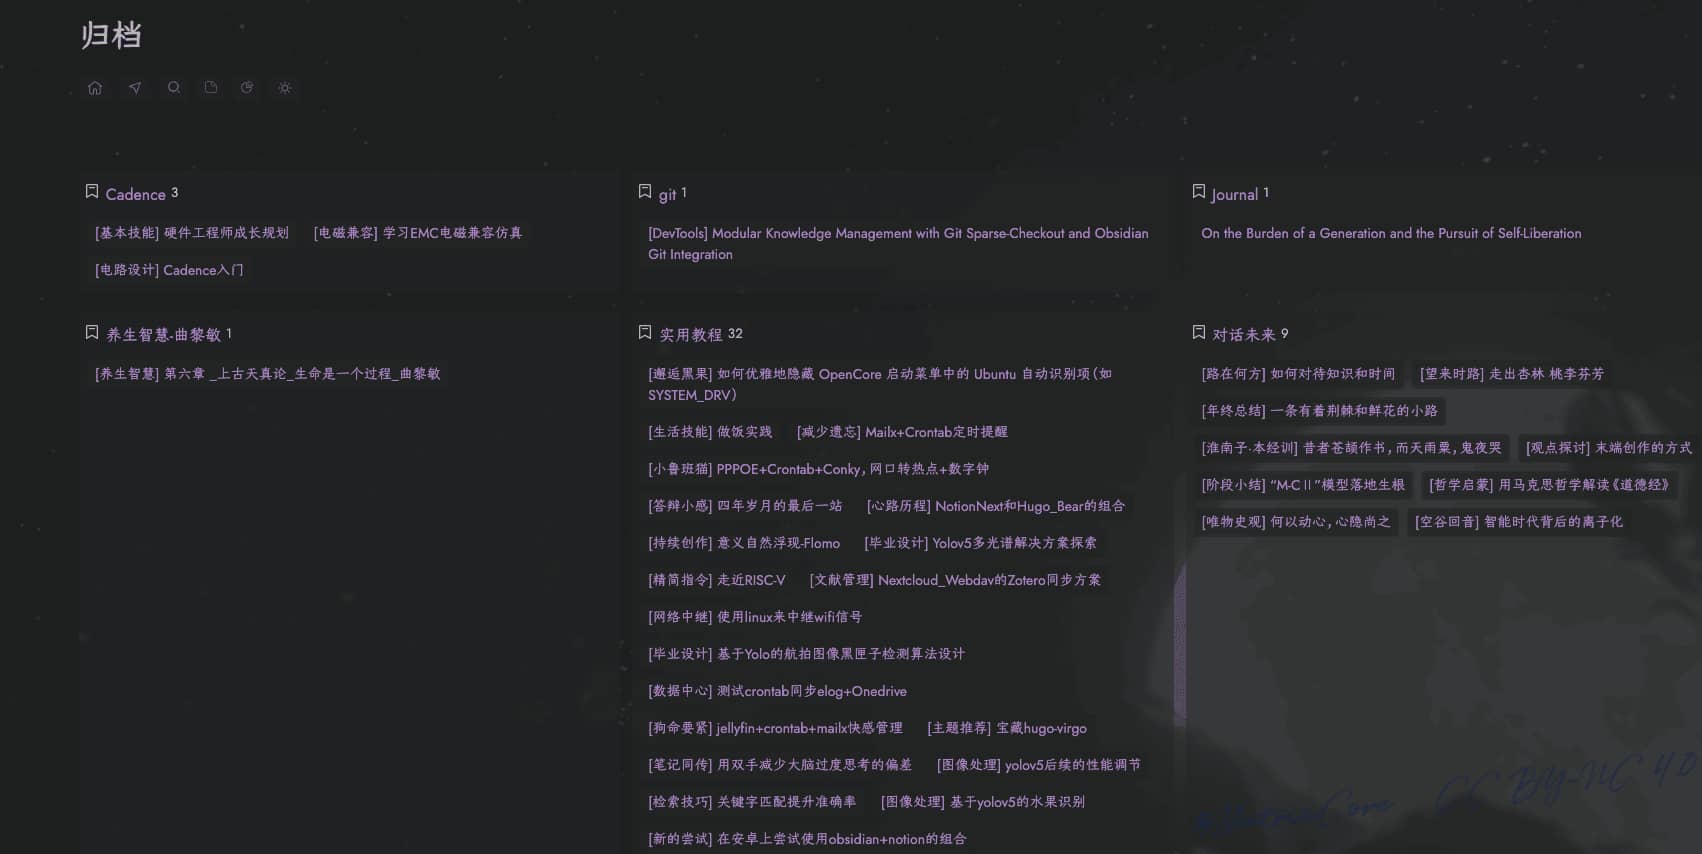Toggle light theme with the sun icon
This screenshot has width=1702, height=854.
(x=285, y=88)
